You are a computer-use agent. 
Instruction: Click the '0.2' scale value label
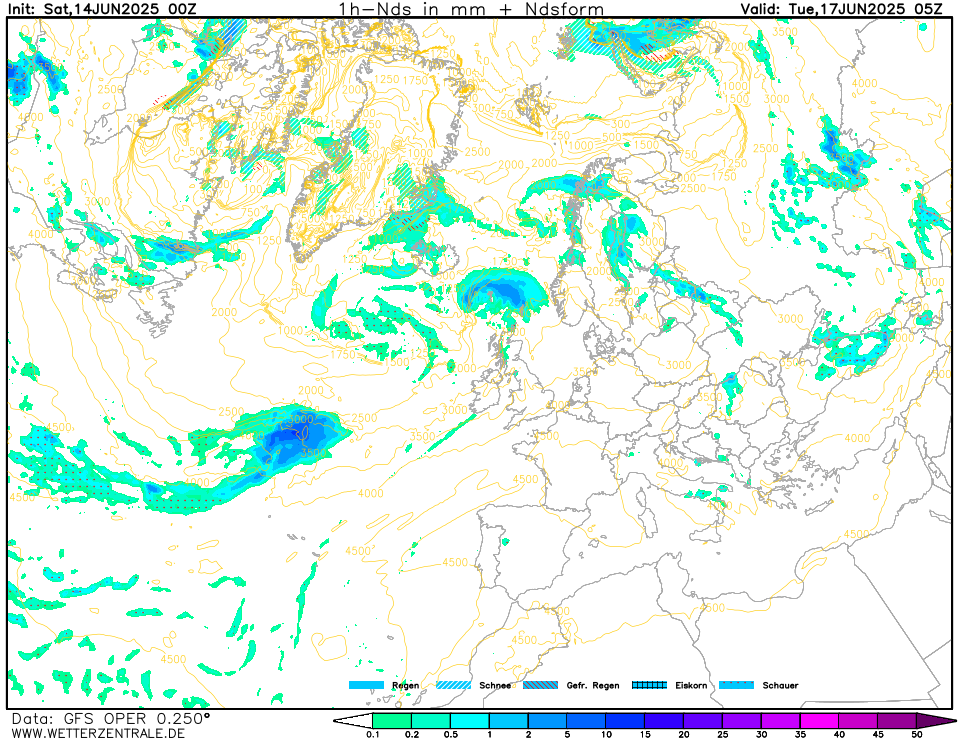click(x=412, y=735)
